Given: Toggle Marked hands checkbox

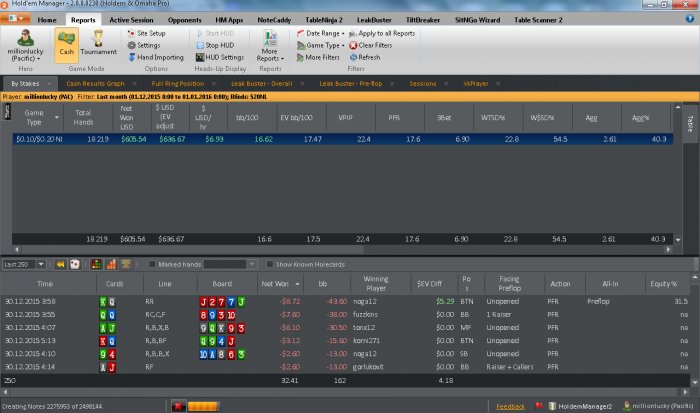Looking at the screenshot, I should pyautogui.click(x=152, y=264).
